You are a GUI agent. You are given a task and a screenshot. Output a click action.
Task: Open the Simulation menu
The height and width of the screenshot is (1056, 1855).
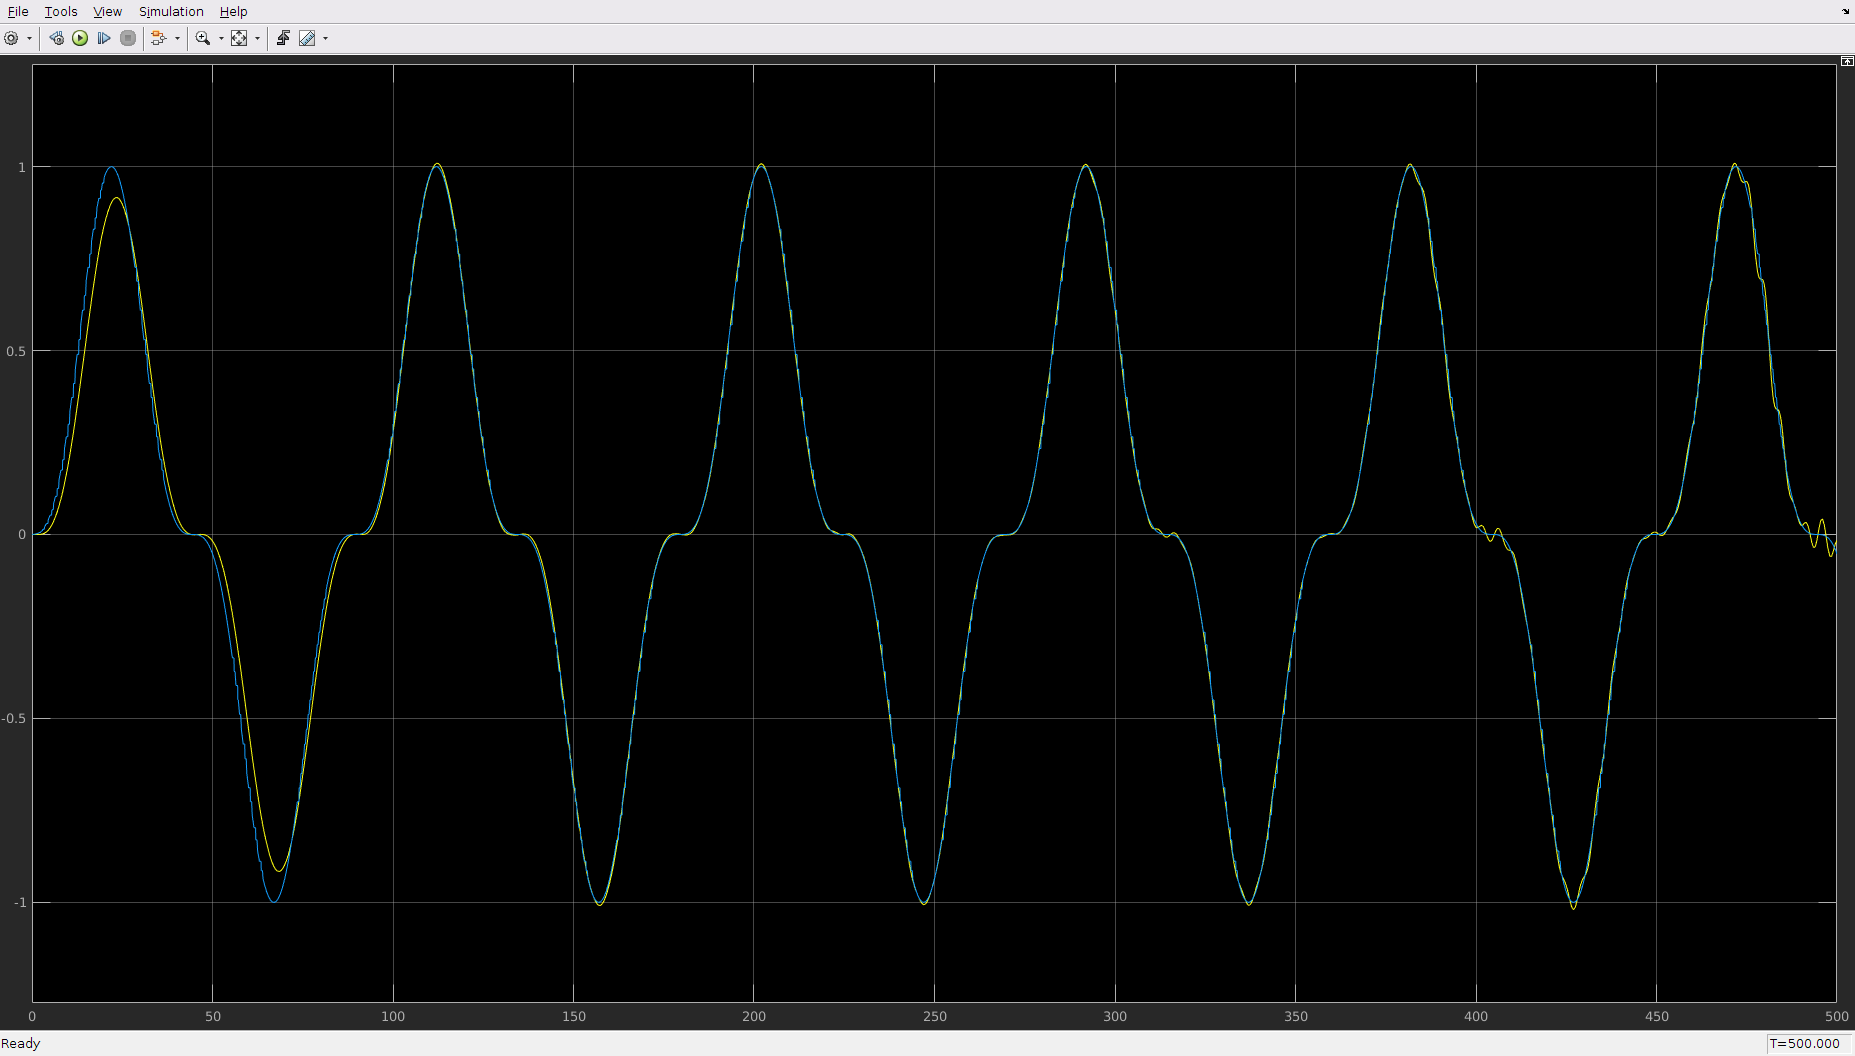pyautogui.click(x=171, y=11)
